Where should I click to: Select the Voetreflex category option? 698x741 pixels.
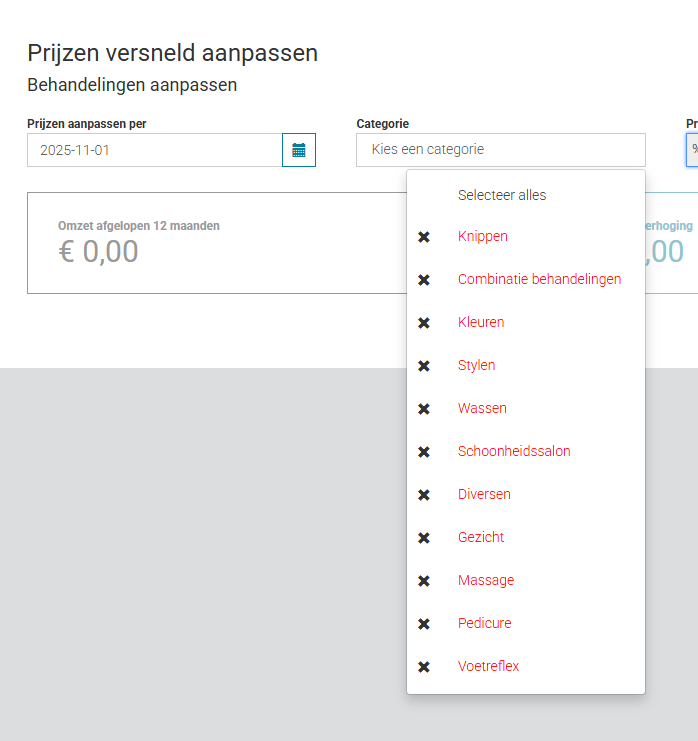488,666
